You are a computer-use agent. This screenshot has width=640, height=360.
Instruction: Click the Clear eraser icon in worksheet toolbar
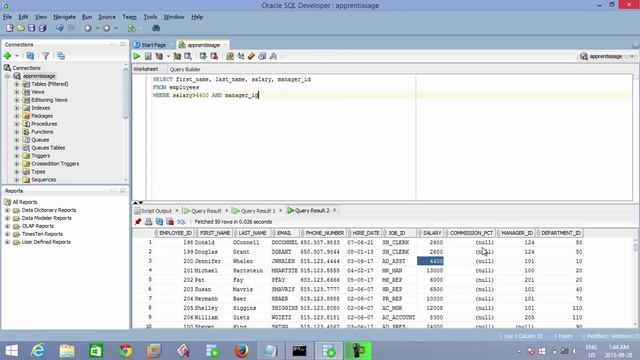coord(251,56)
